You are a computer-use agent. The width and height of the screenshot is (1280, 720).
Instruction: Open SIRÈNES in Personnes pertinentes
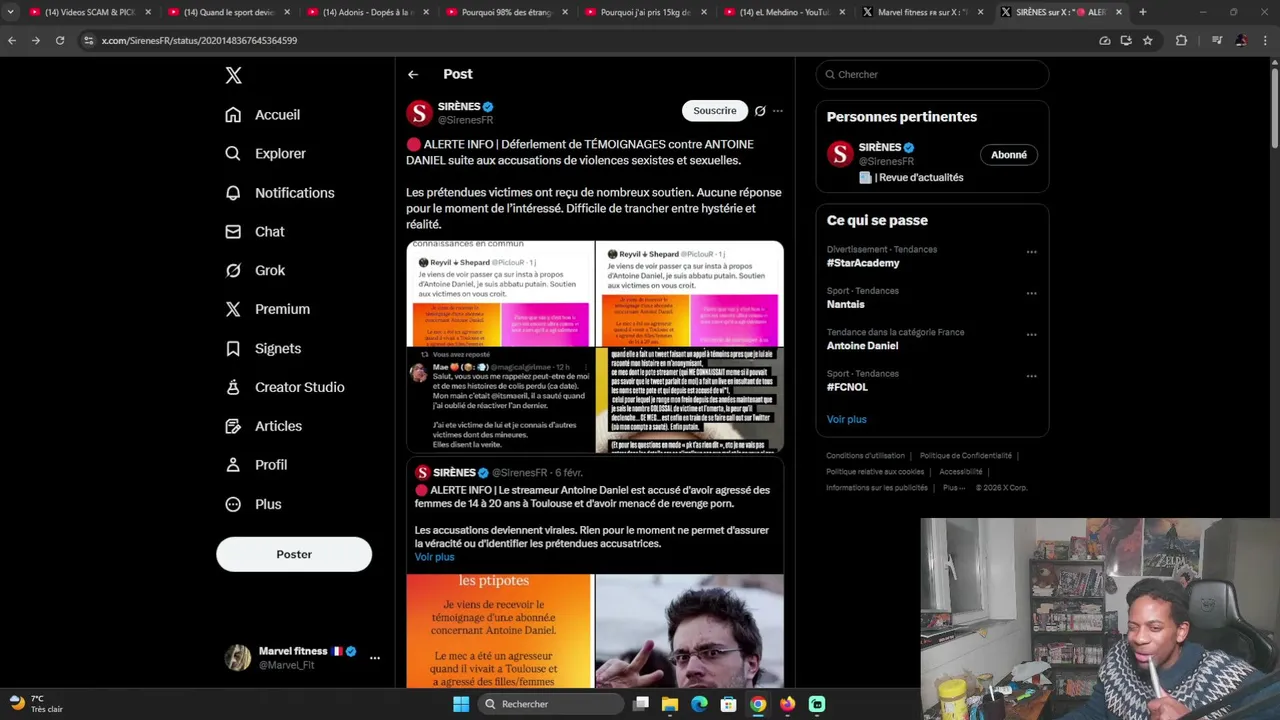coord(880,147)
